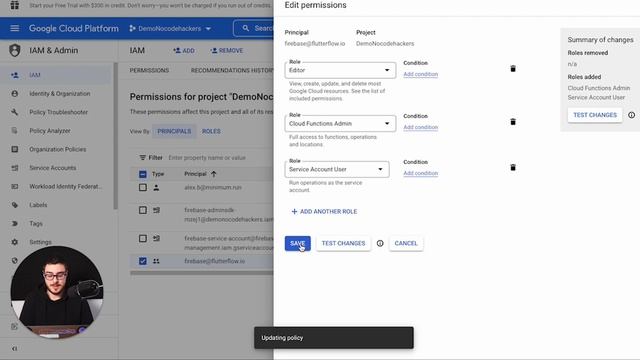Click the top search box
640x360 pixels.
tap(253, 28)
